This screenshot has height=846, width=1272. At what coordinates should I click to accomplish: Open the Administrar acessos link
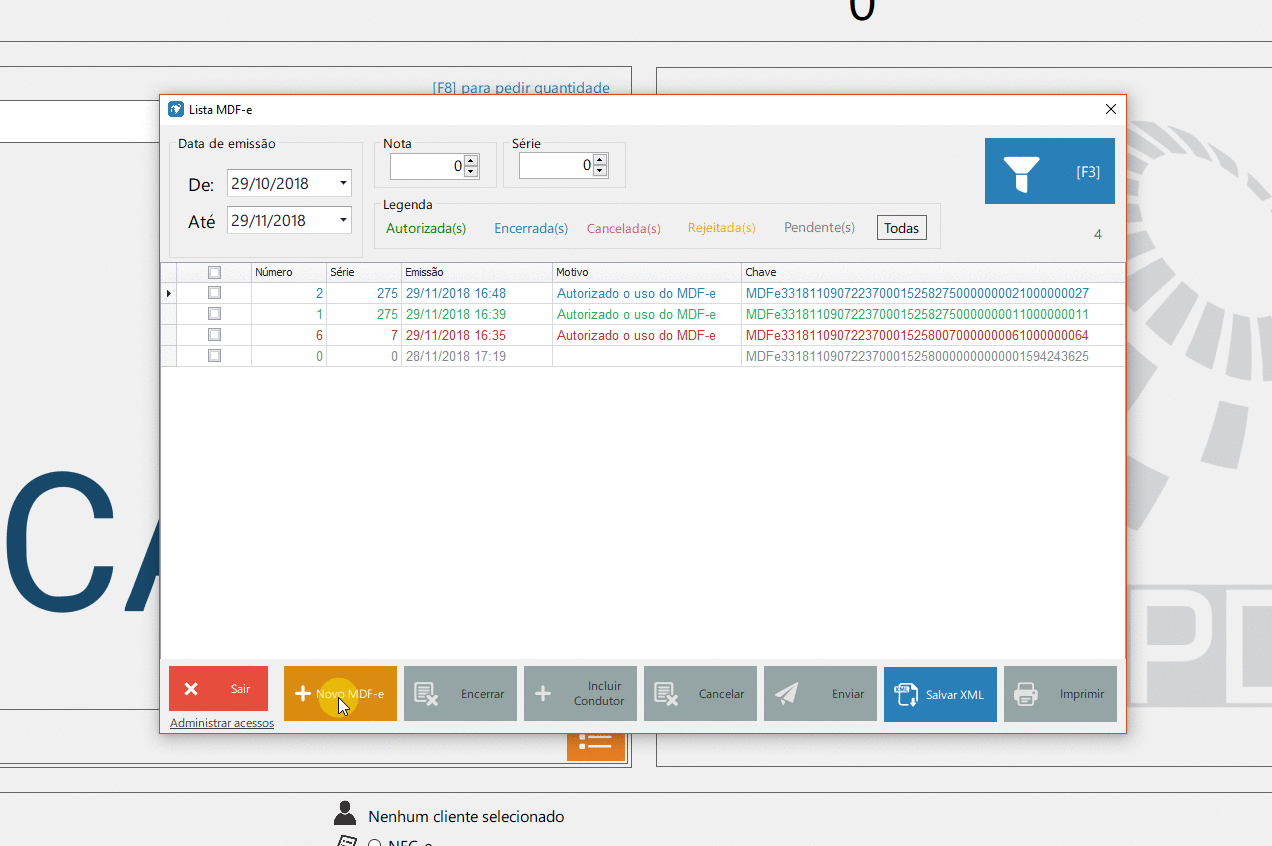click(x=222, y=723)
